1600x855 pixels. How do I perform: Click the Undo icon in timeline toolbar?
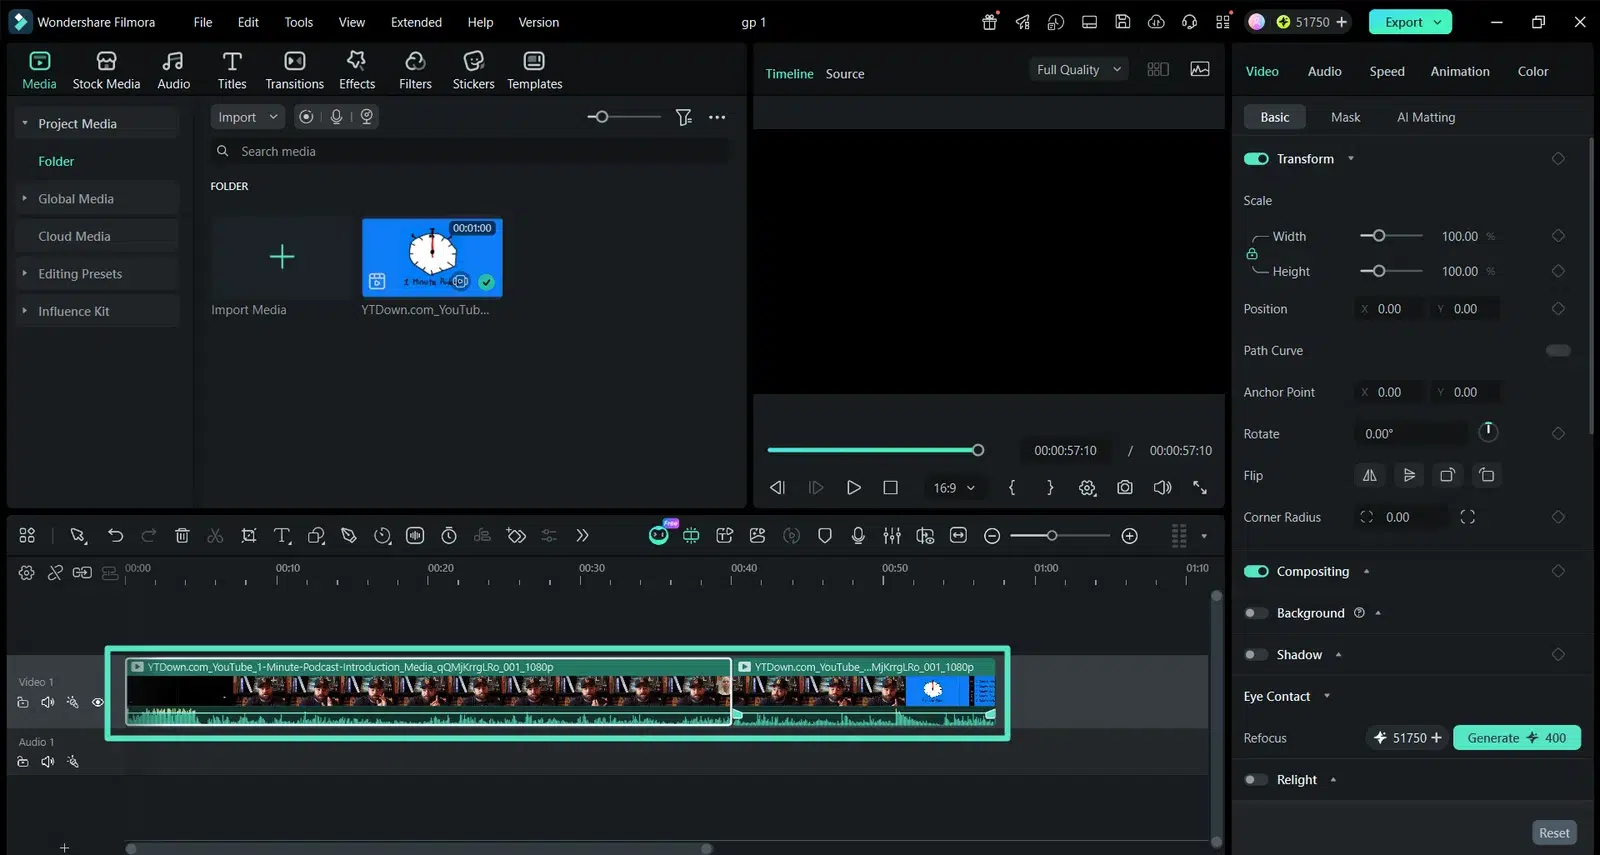click(115, 536)
